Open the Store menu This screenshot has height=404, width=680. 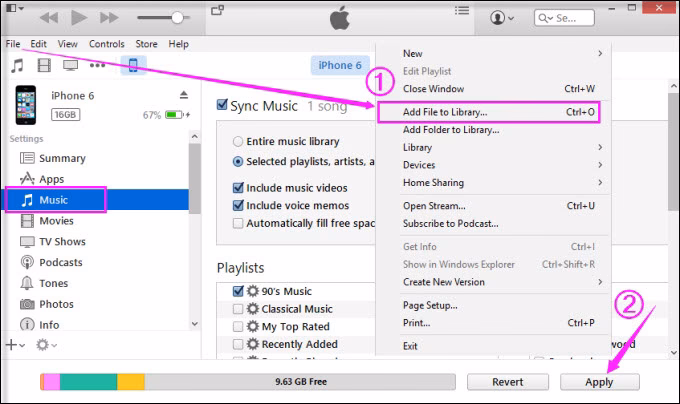click(x=146, y=44)
